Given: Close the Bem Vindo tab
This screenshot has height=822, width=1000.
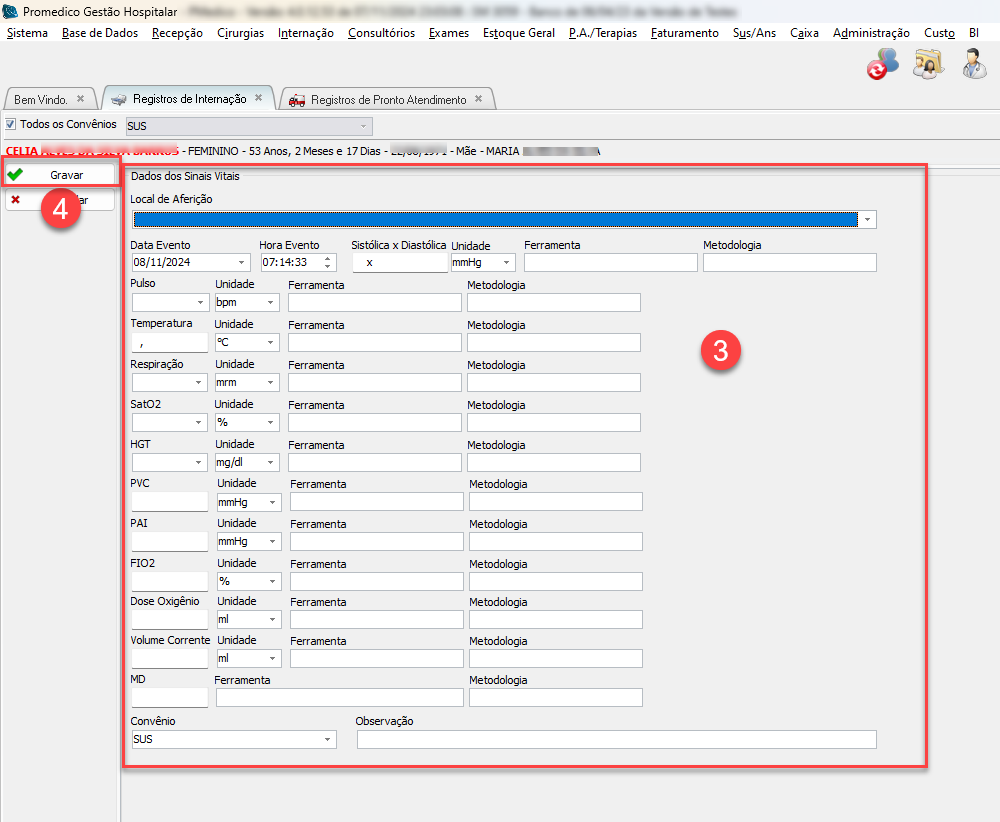Looking at the screenshot, I should (81, 99).
